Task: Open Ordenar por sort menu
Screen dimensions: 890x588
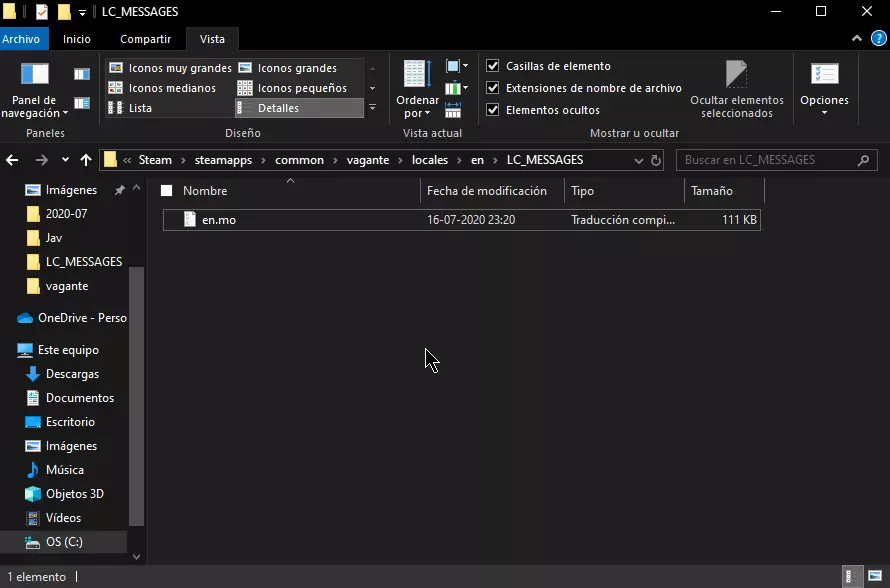Action: [417, 90]
